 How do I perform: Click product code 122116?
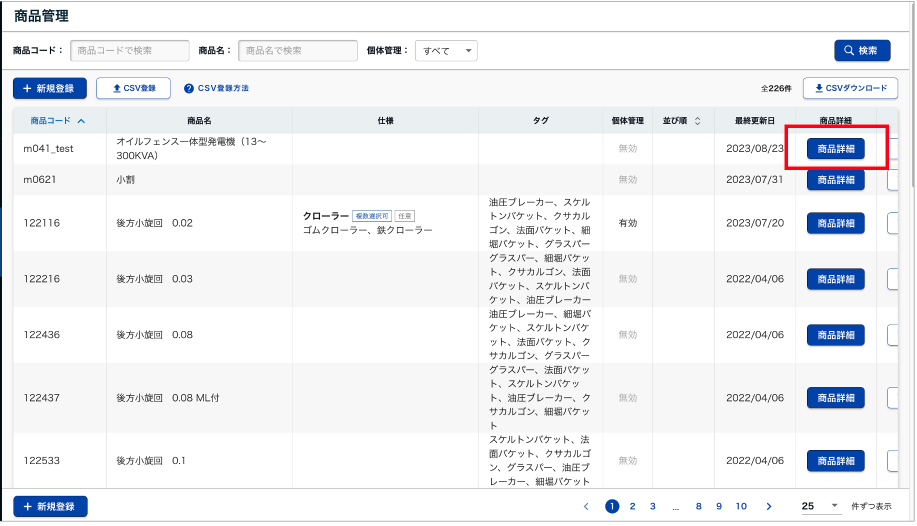pos(42,223)
